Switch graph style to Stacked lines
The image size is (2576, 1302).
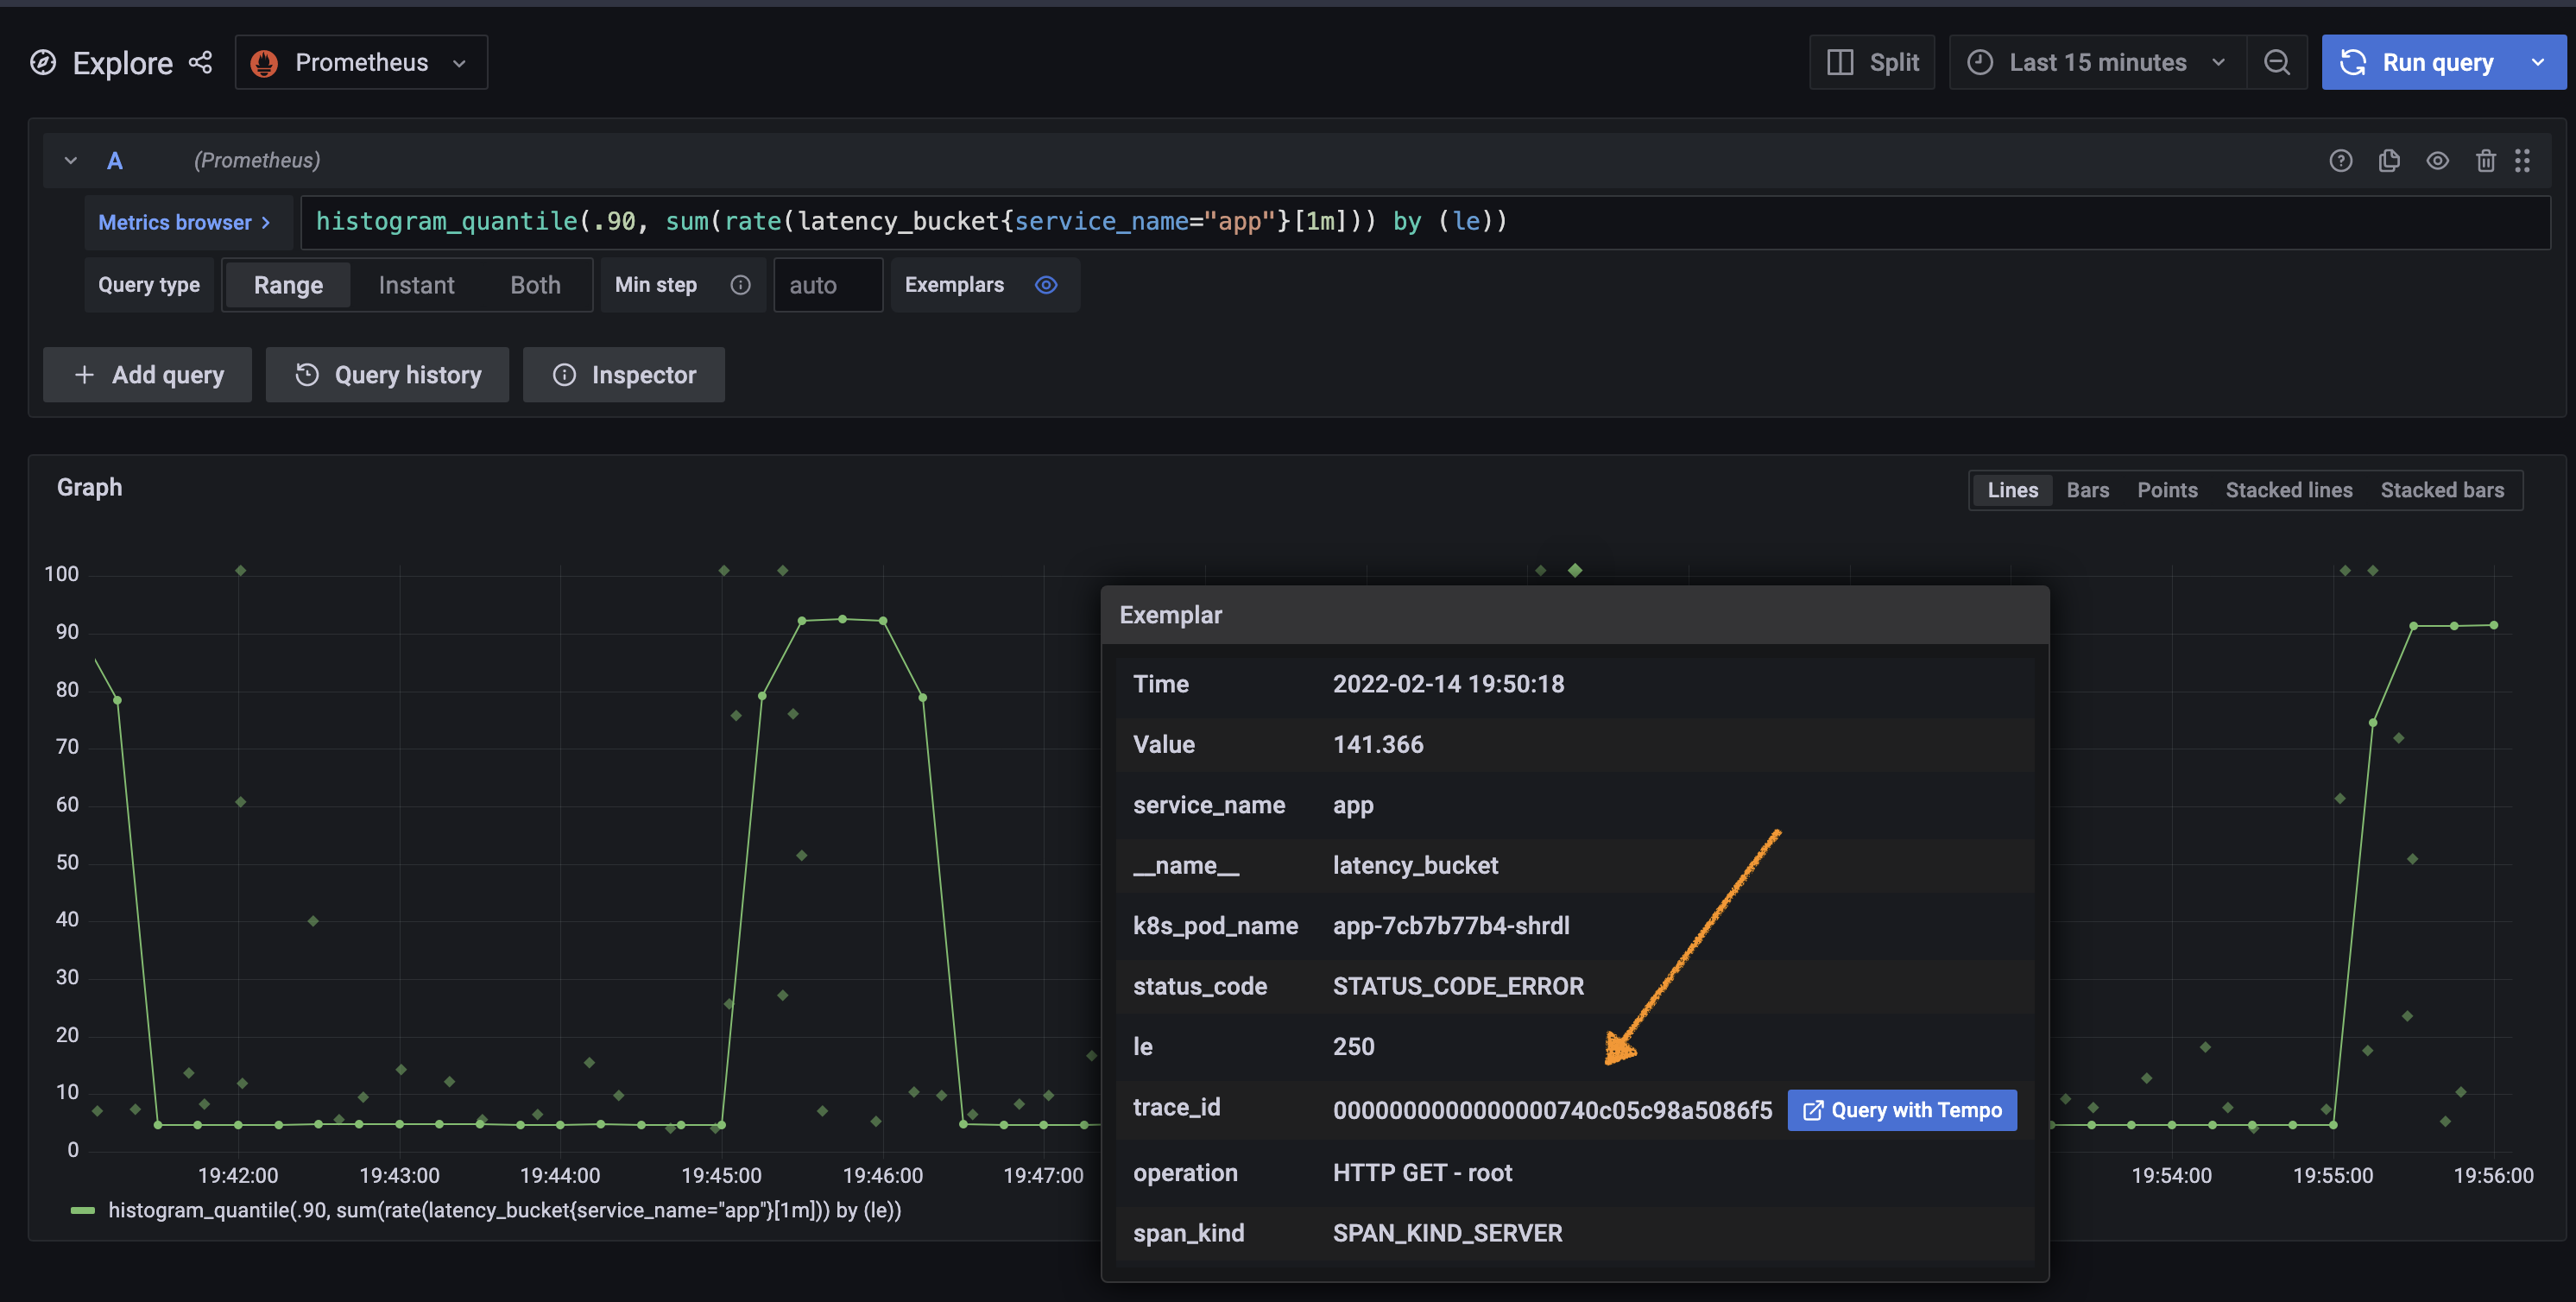pos(2288,490)
